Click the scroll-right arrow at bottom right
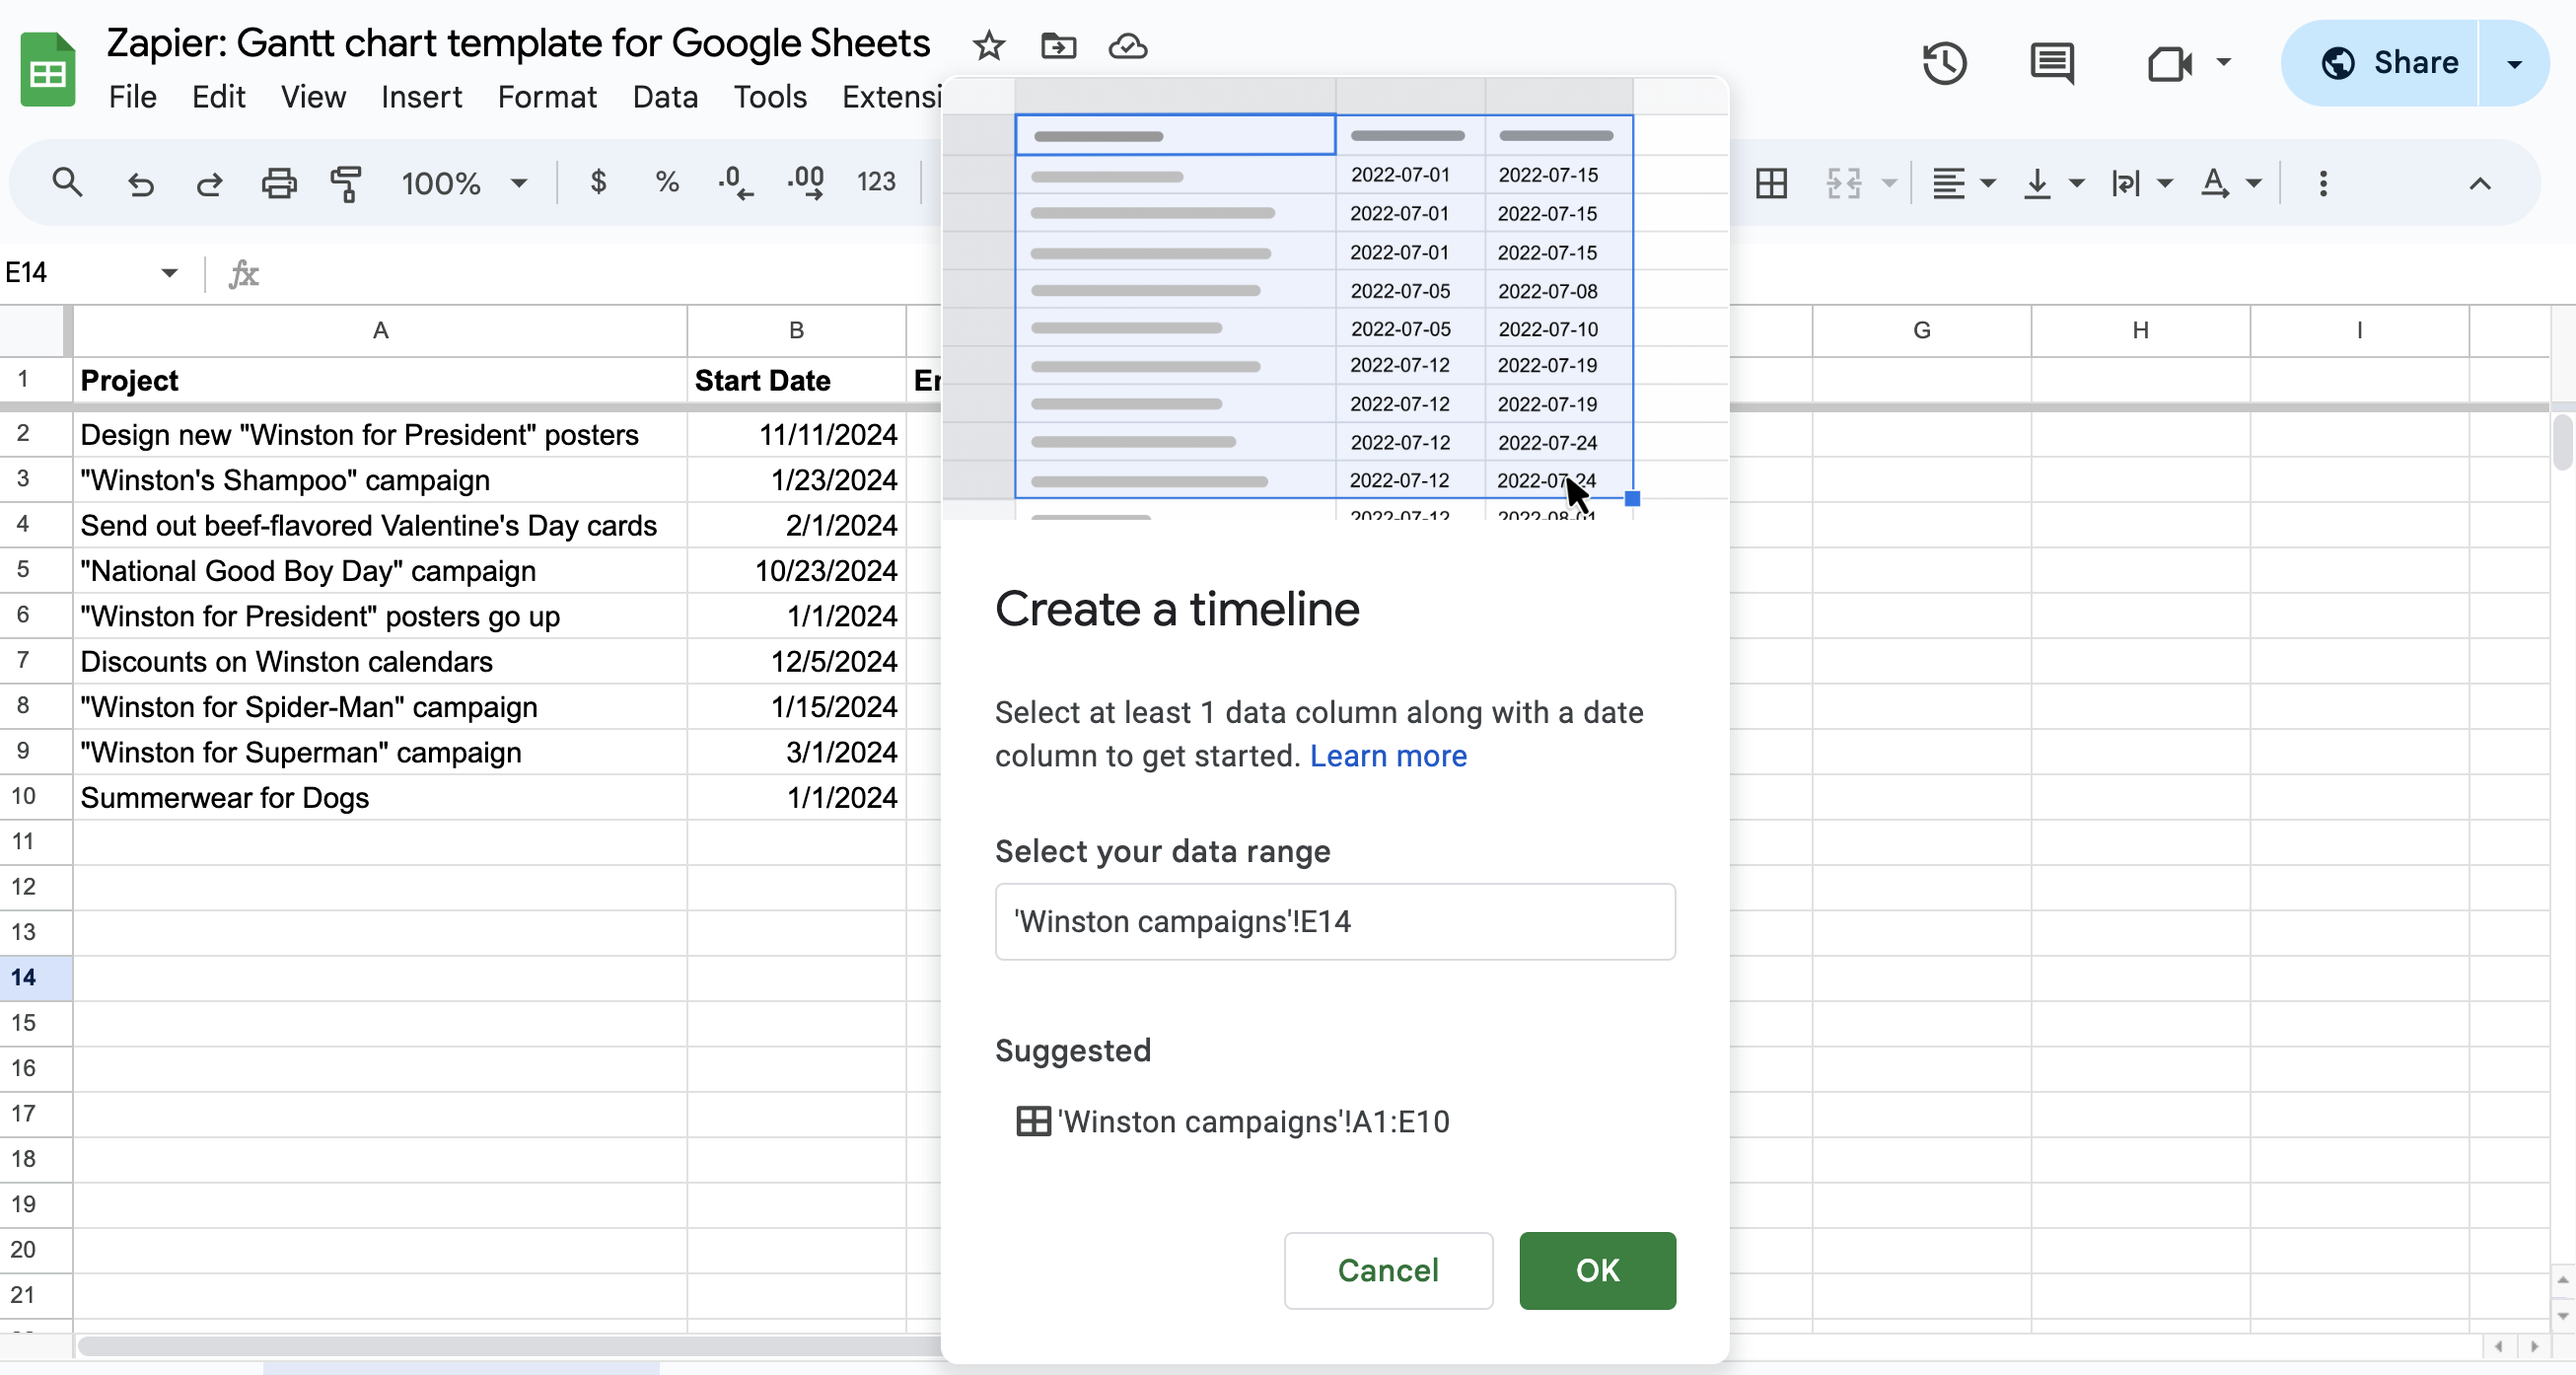Viewport: 2576px width, 1375px height. pyautogui.click(x=2534, y=1347)
